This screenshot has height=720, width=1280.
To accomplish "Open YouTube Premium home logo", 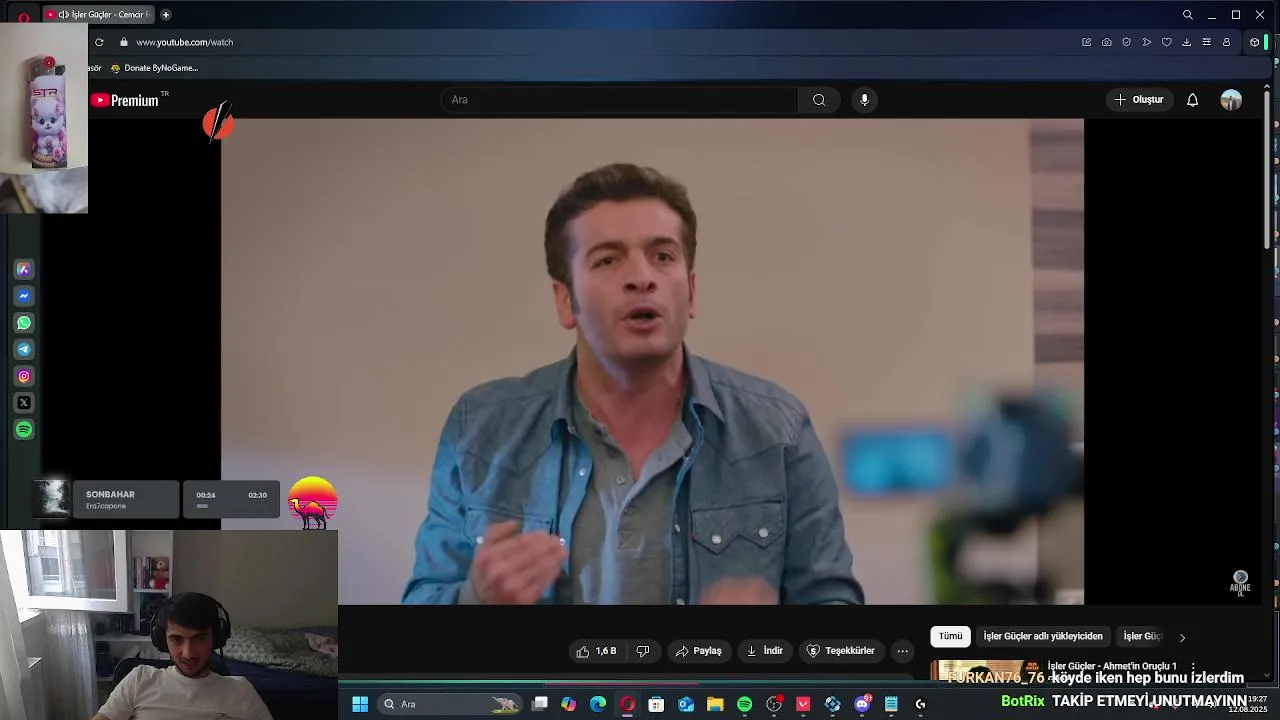I will pyautogui.click(x=125, y=100).
